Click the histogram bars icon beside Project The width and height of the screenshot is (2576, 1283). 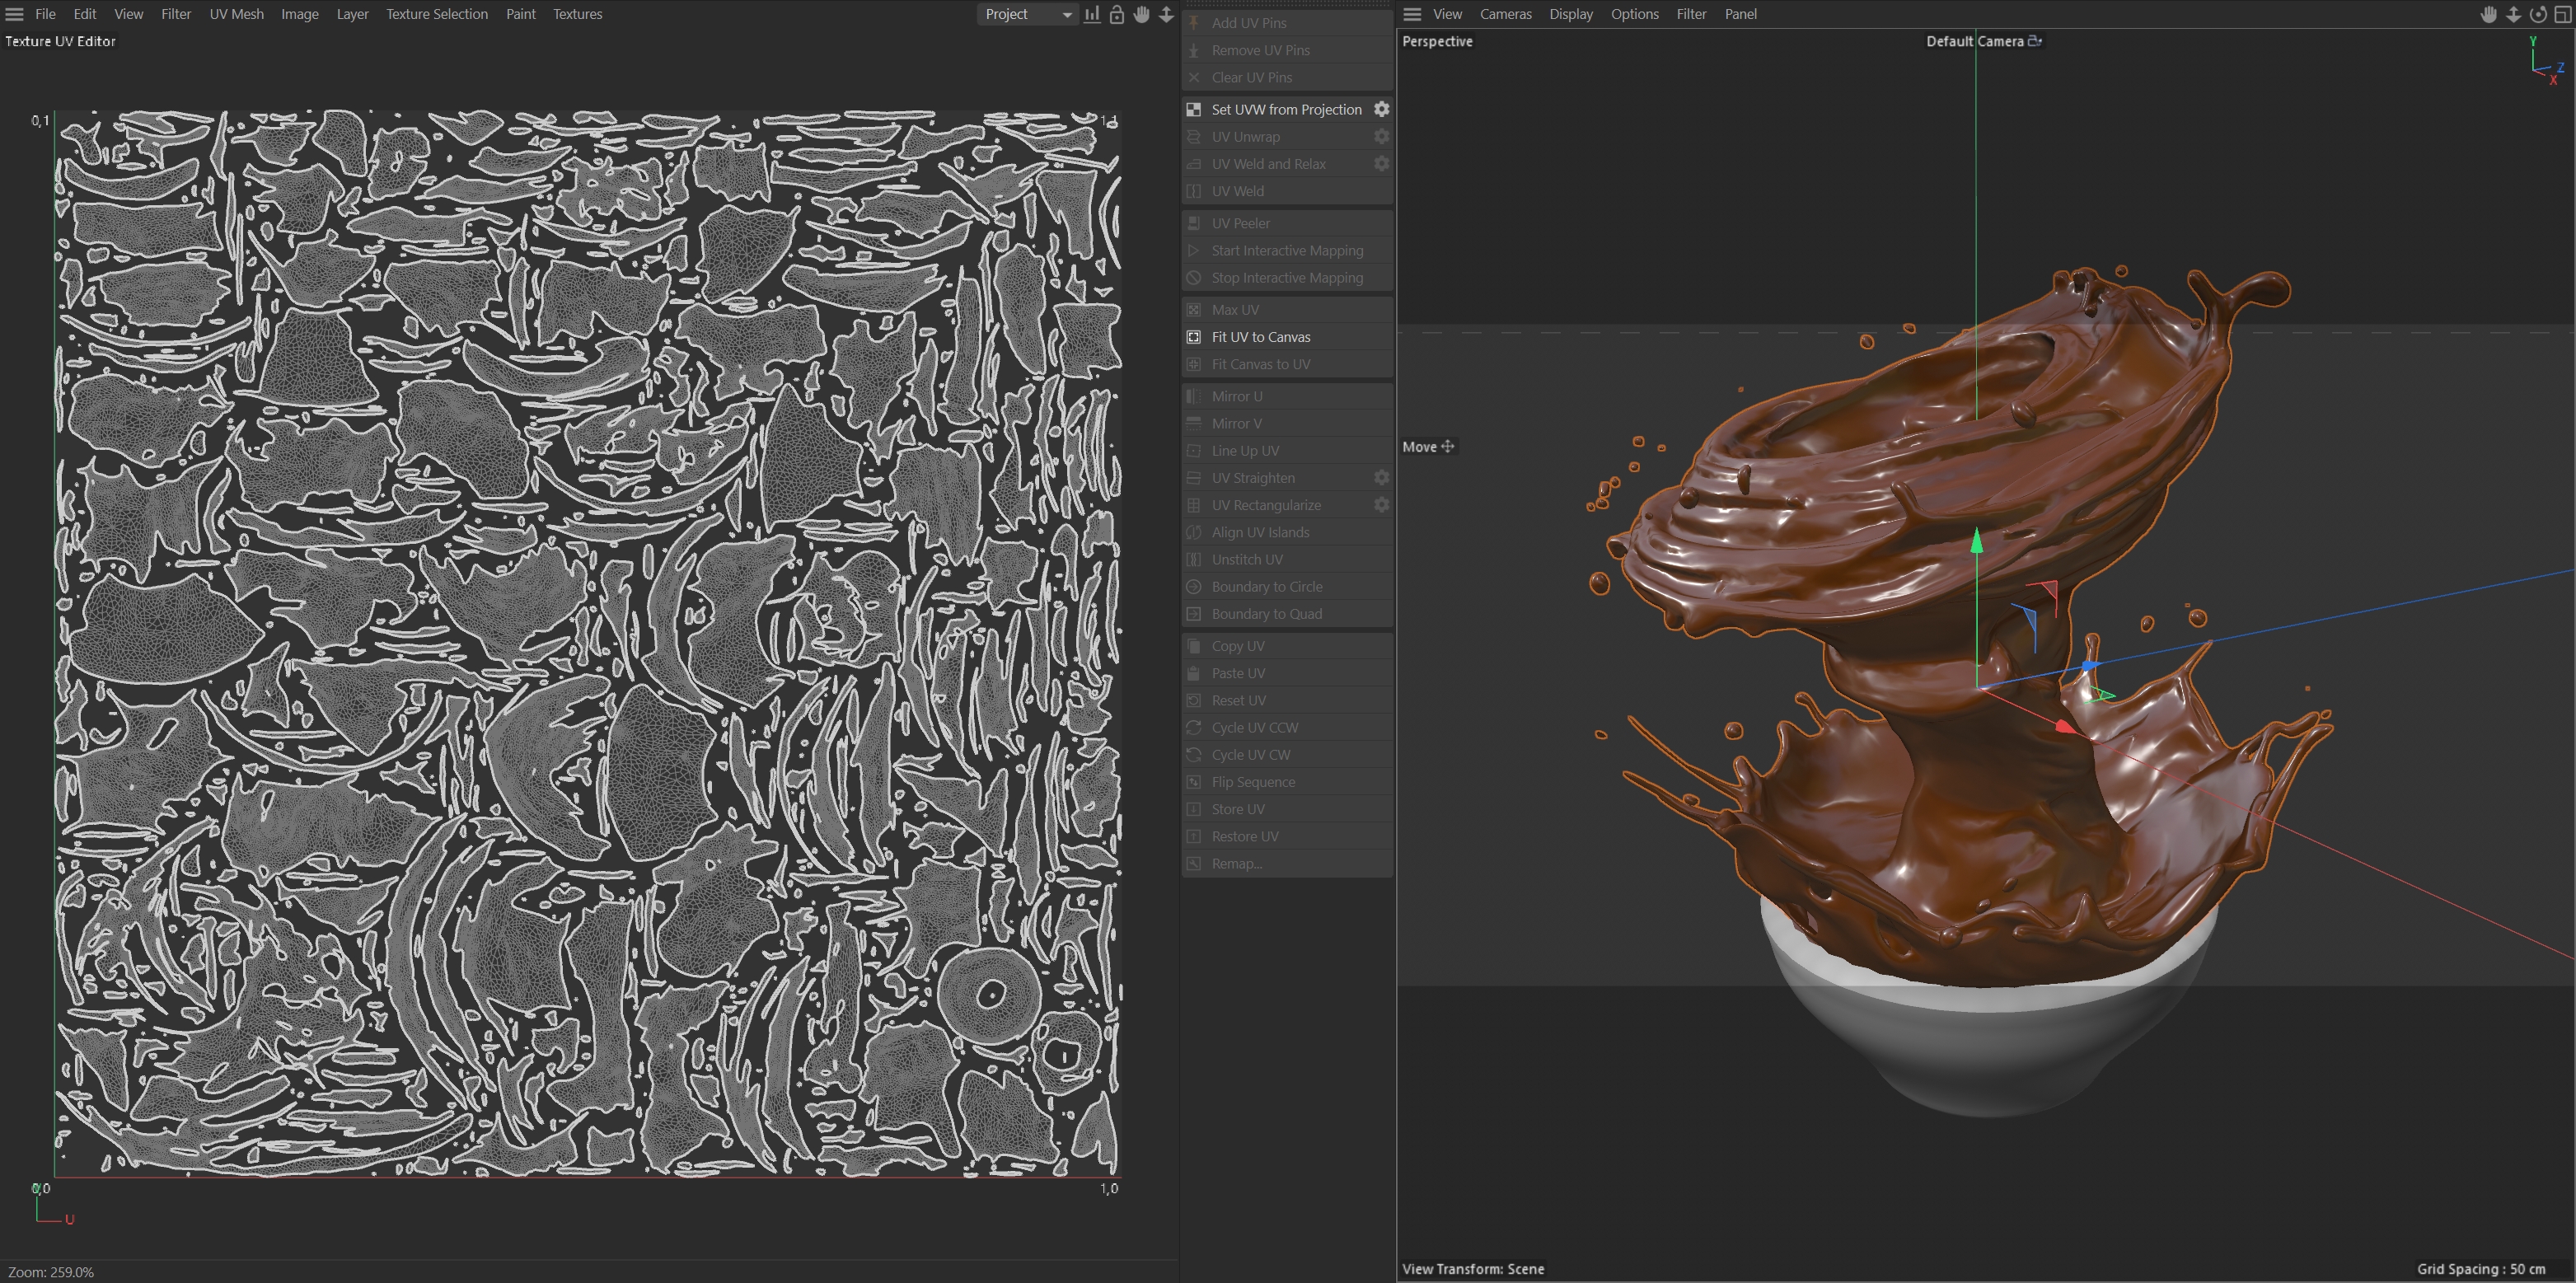1092,14
